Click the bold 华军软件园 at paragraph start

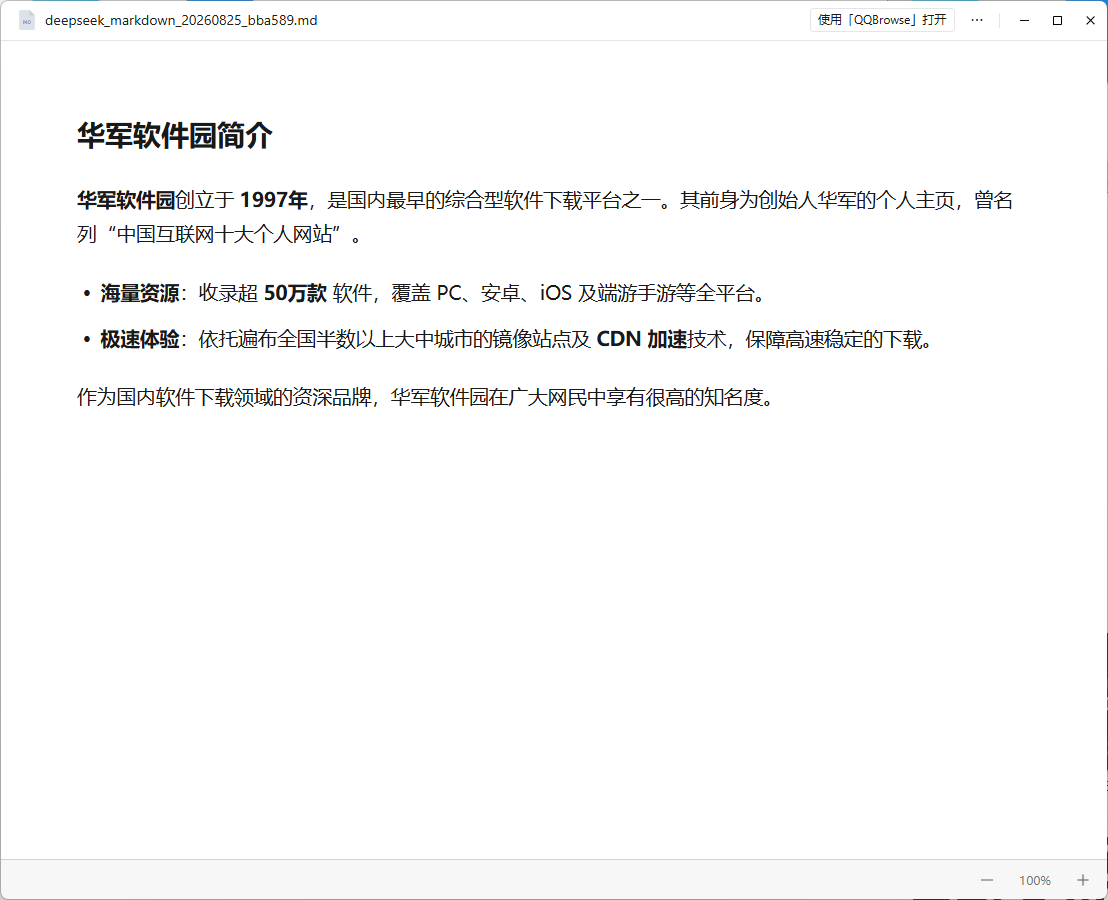[x=126, y=200]
